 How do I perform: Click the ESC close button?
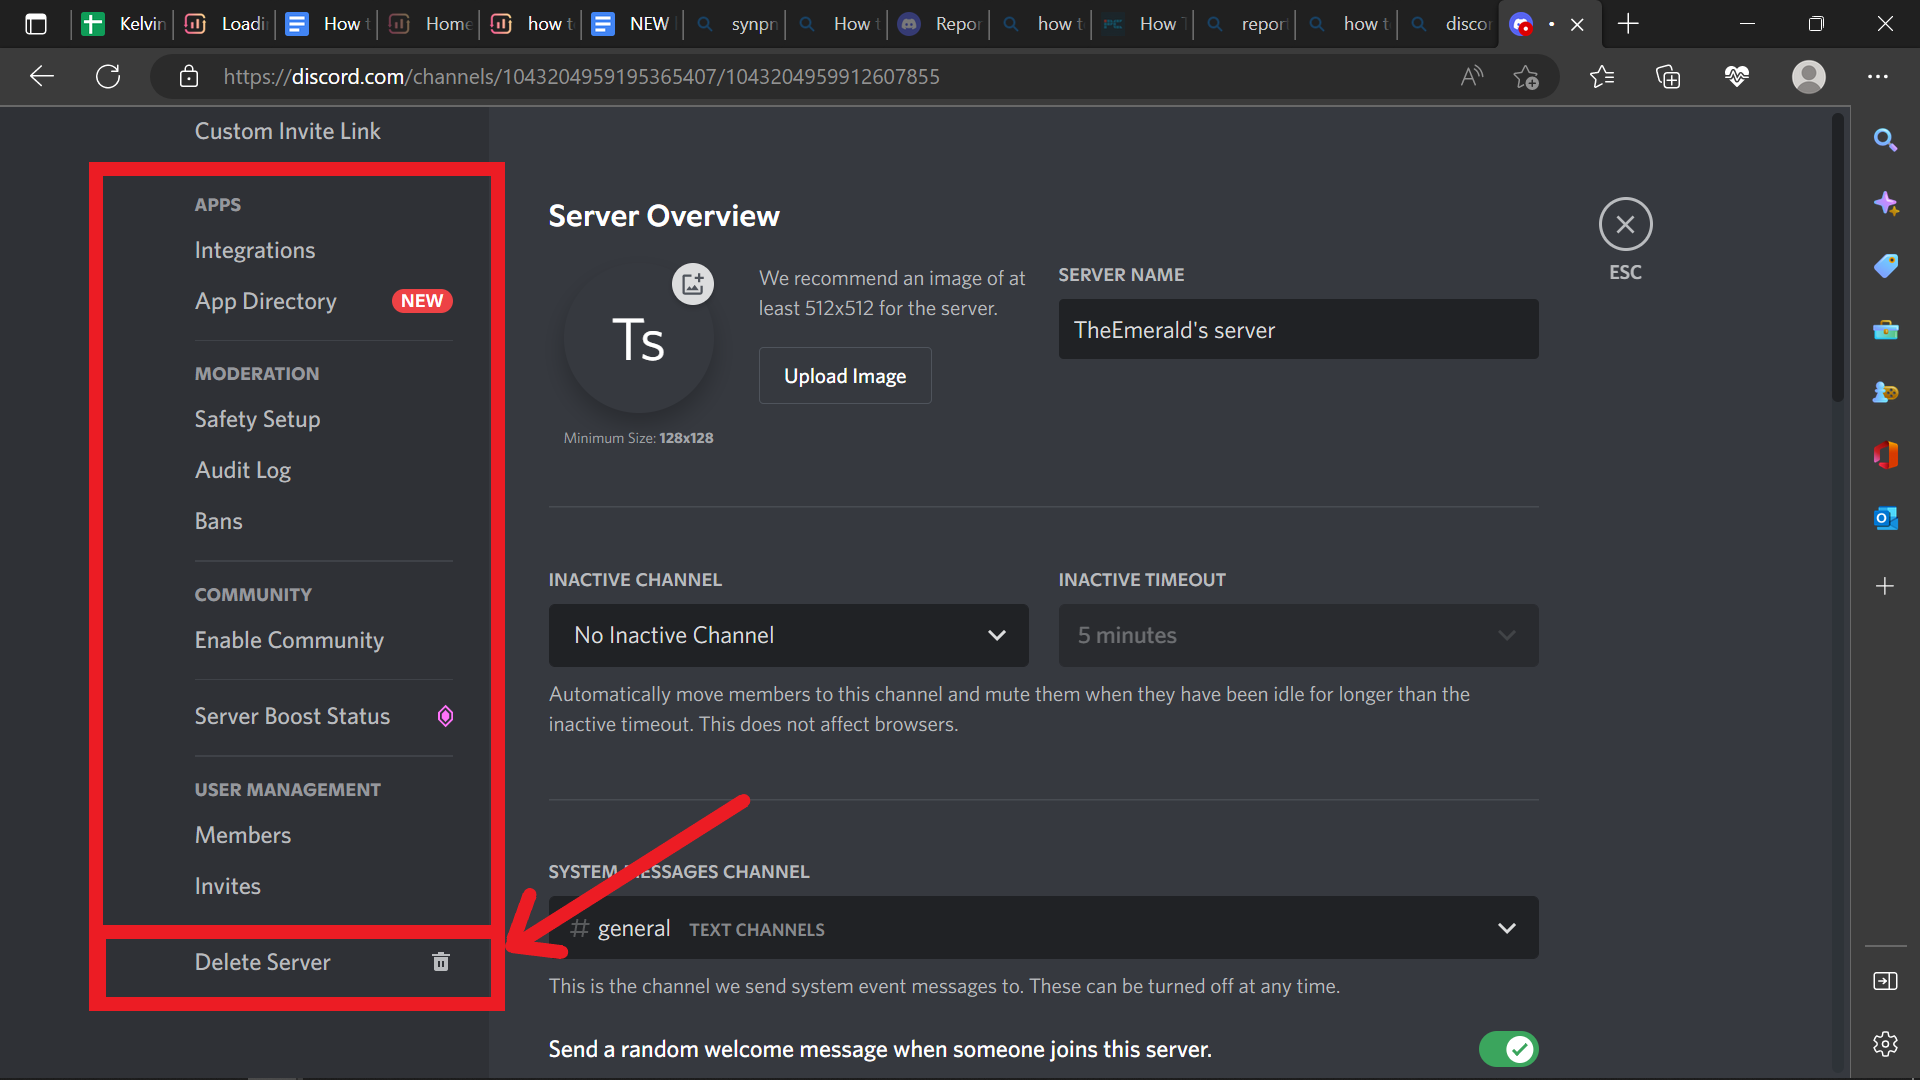(1625, 224)
